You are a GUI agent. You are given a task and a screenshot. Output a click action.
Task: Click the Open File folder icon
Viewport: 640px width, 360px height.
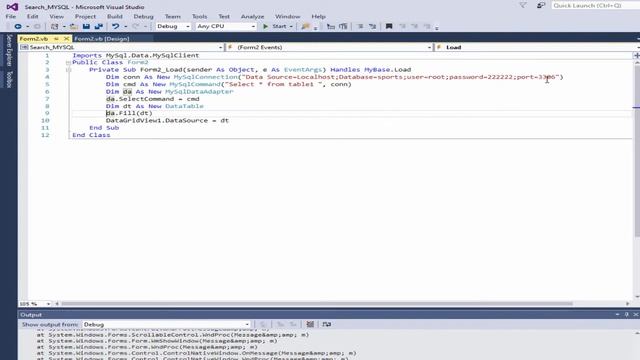tap(73, 27)
